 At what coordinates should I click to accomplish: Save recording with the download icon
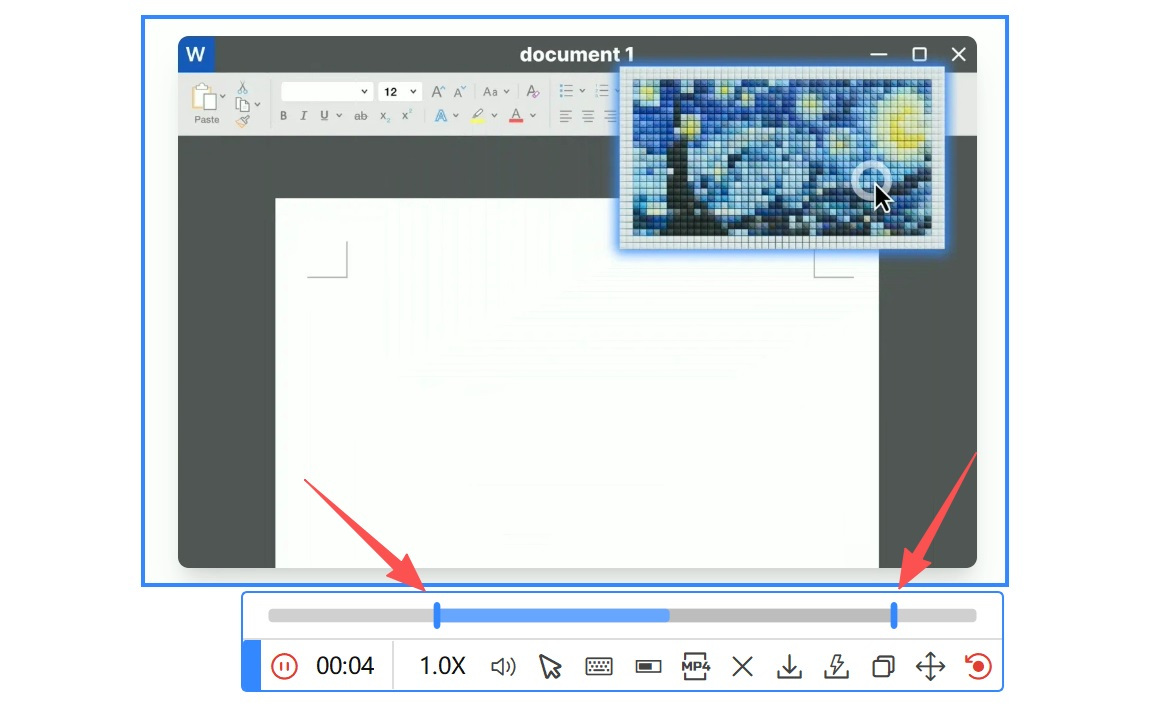tap(789, 667)
